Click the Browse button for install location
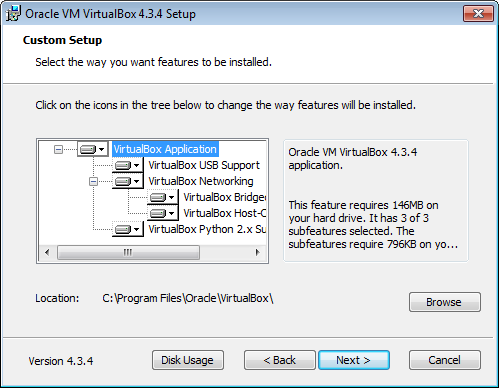The height and width of the screenshot is (388, 499). (445, 302)
